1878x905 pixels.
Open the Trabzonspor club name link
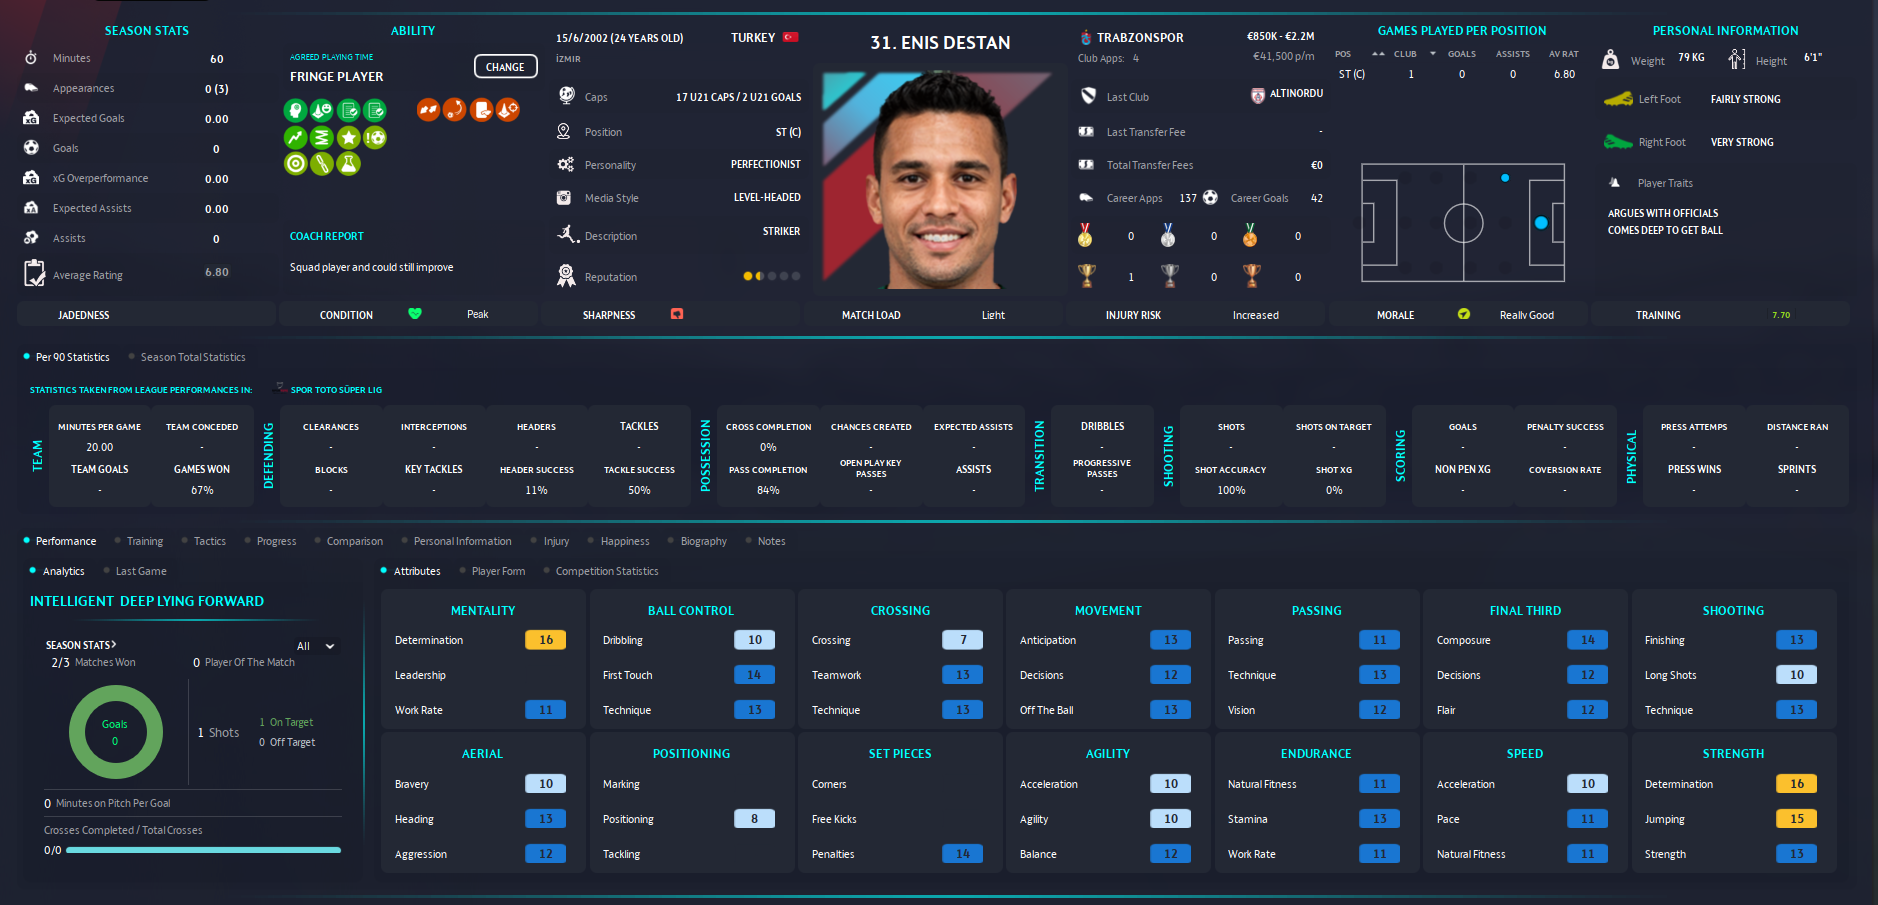(1140, 37)
